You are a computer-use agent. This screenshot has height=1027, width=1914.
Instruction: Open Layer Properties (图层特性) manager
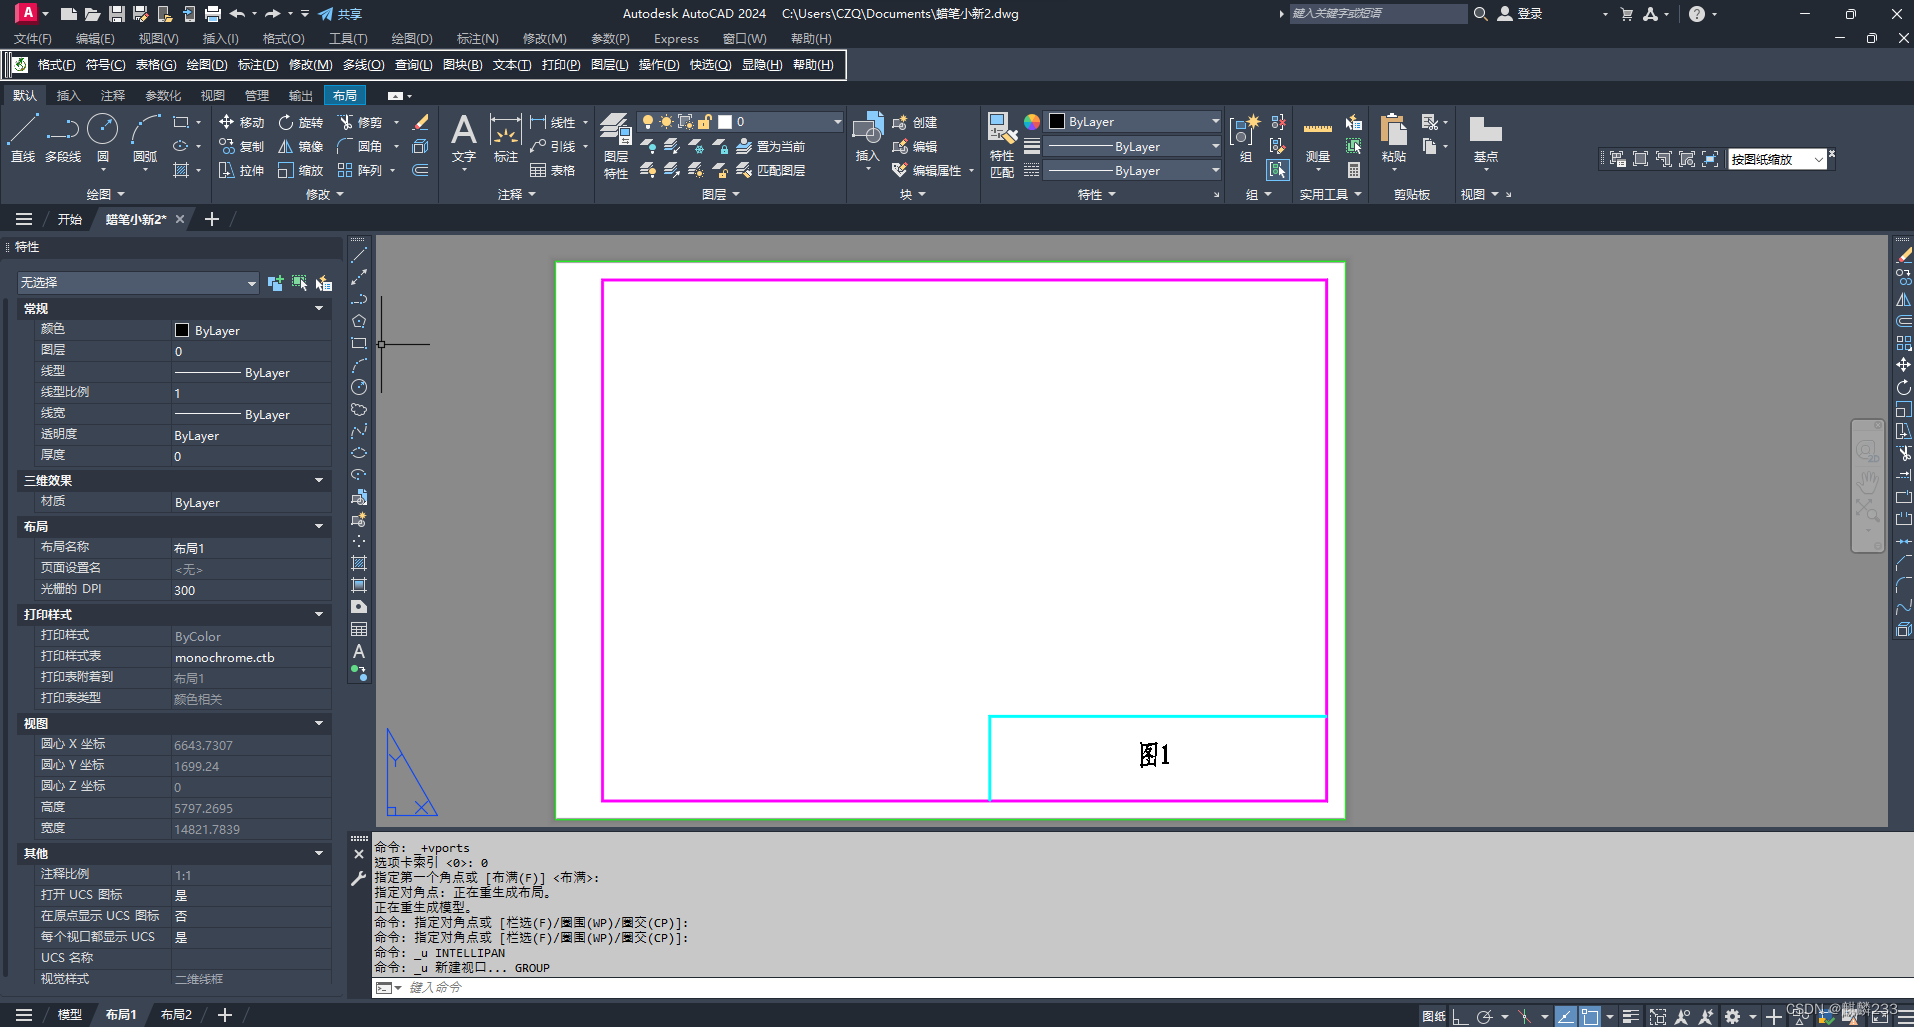[616, 146]
